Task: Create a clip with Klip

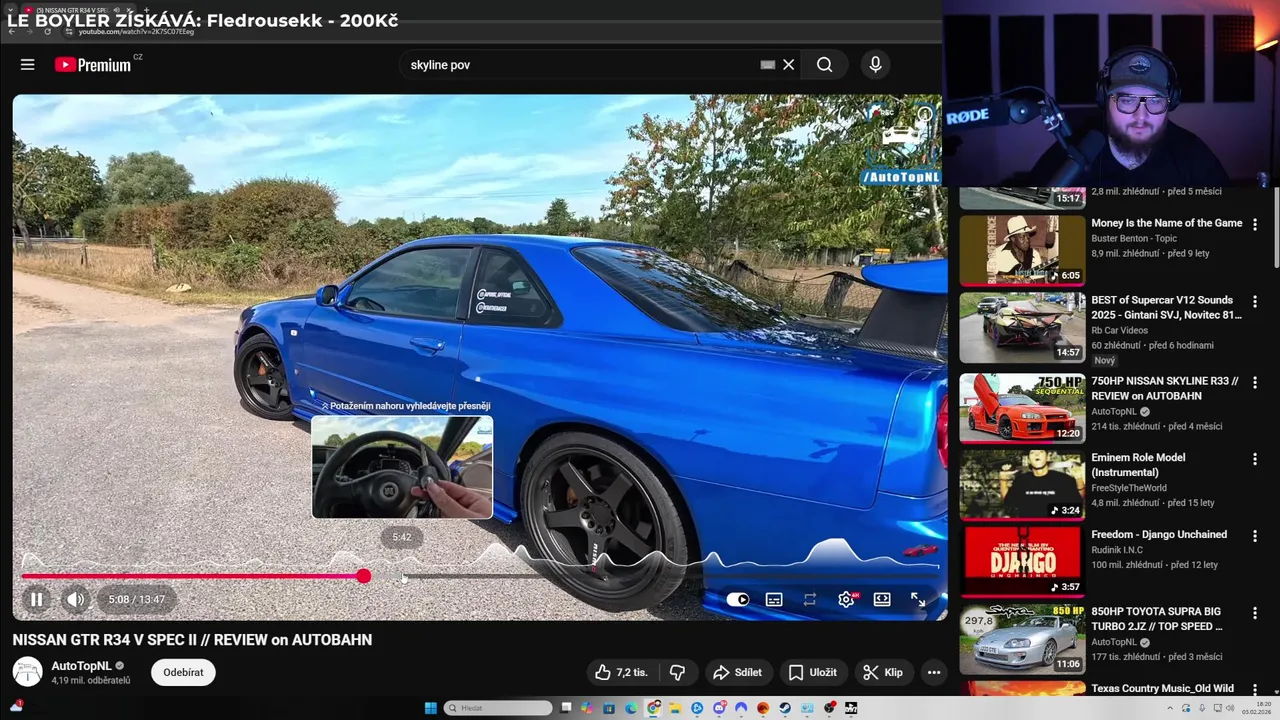Action: (x=883, y=672)
